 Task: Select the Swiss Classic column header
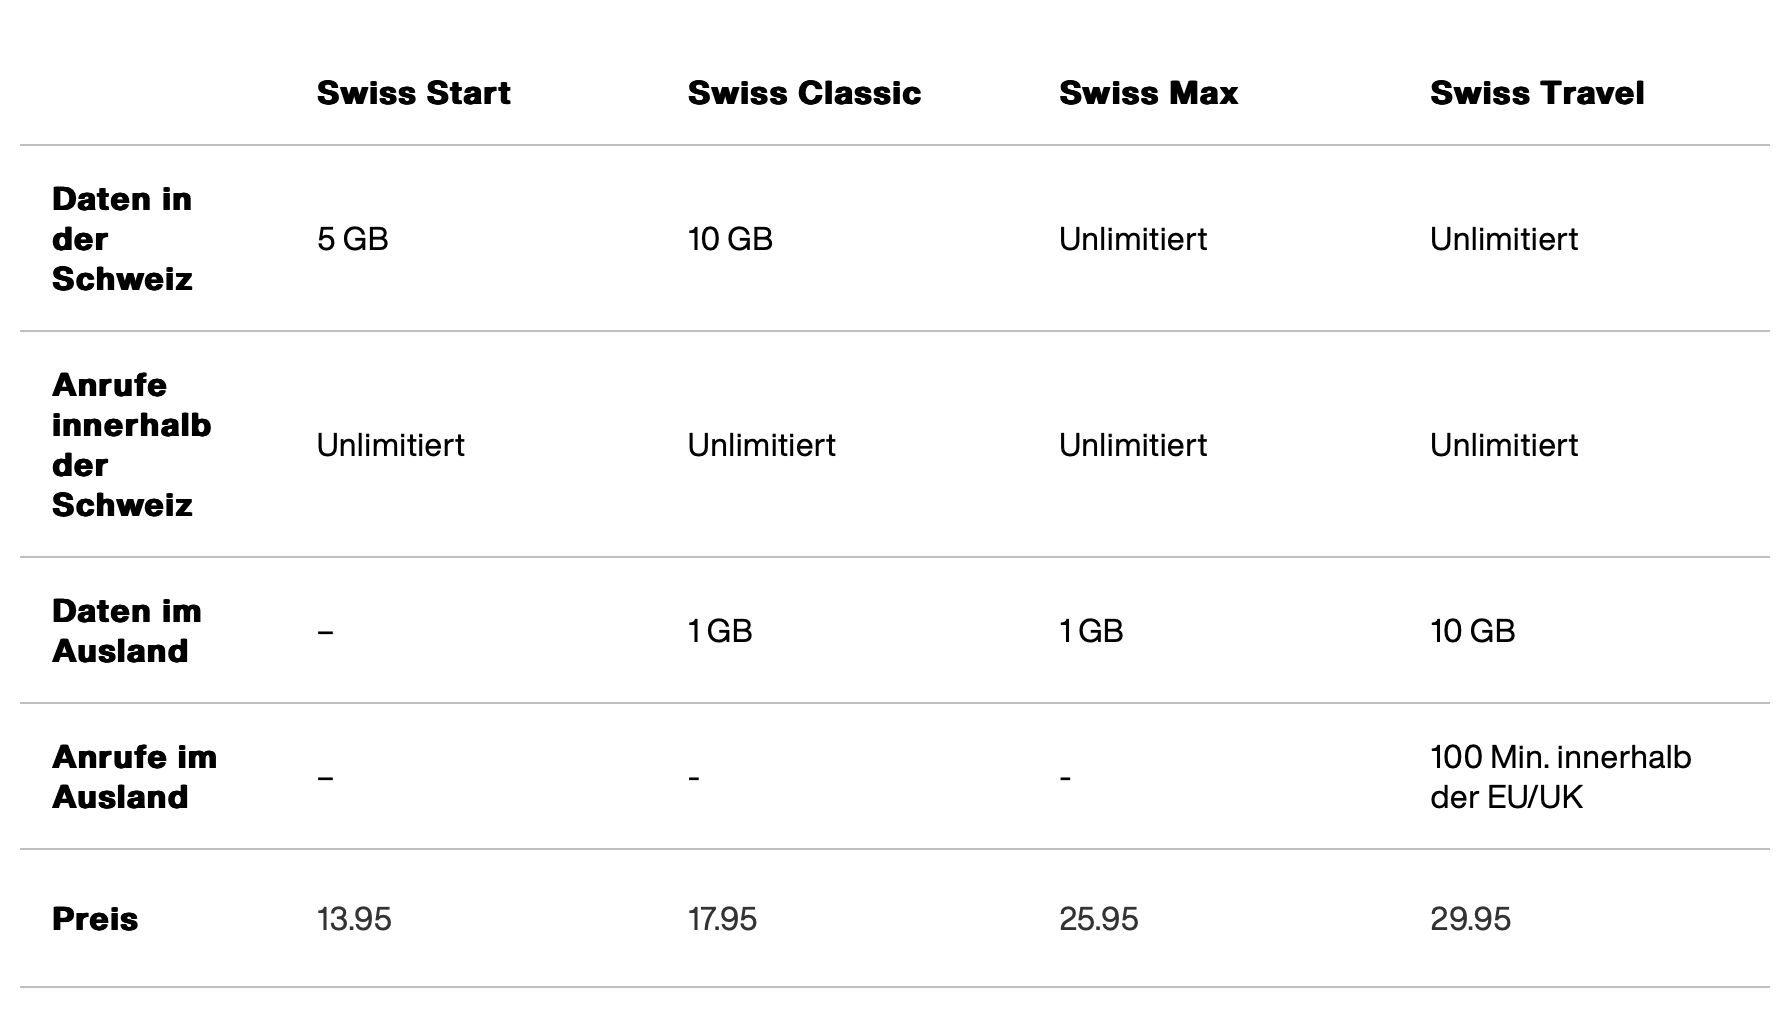(x=804, y=93)
